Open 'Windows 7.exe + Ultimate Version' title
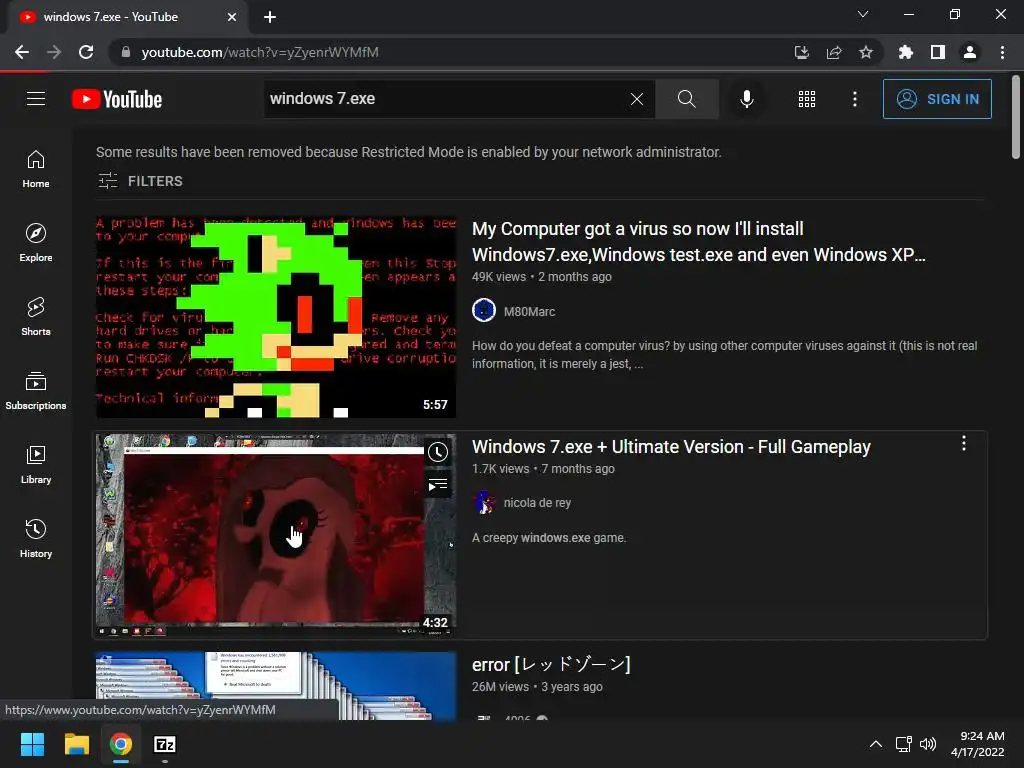 coord(671,447)
